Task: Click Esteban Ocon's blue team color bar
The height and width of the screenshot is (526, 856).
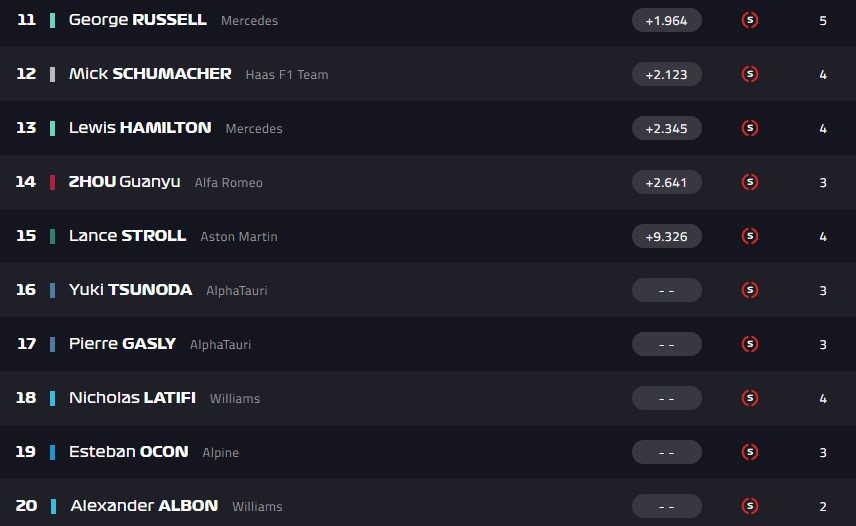Action: (52, 452)
